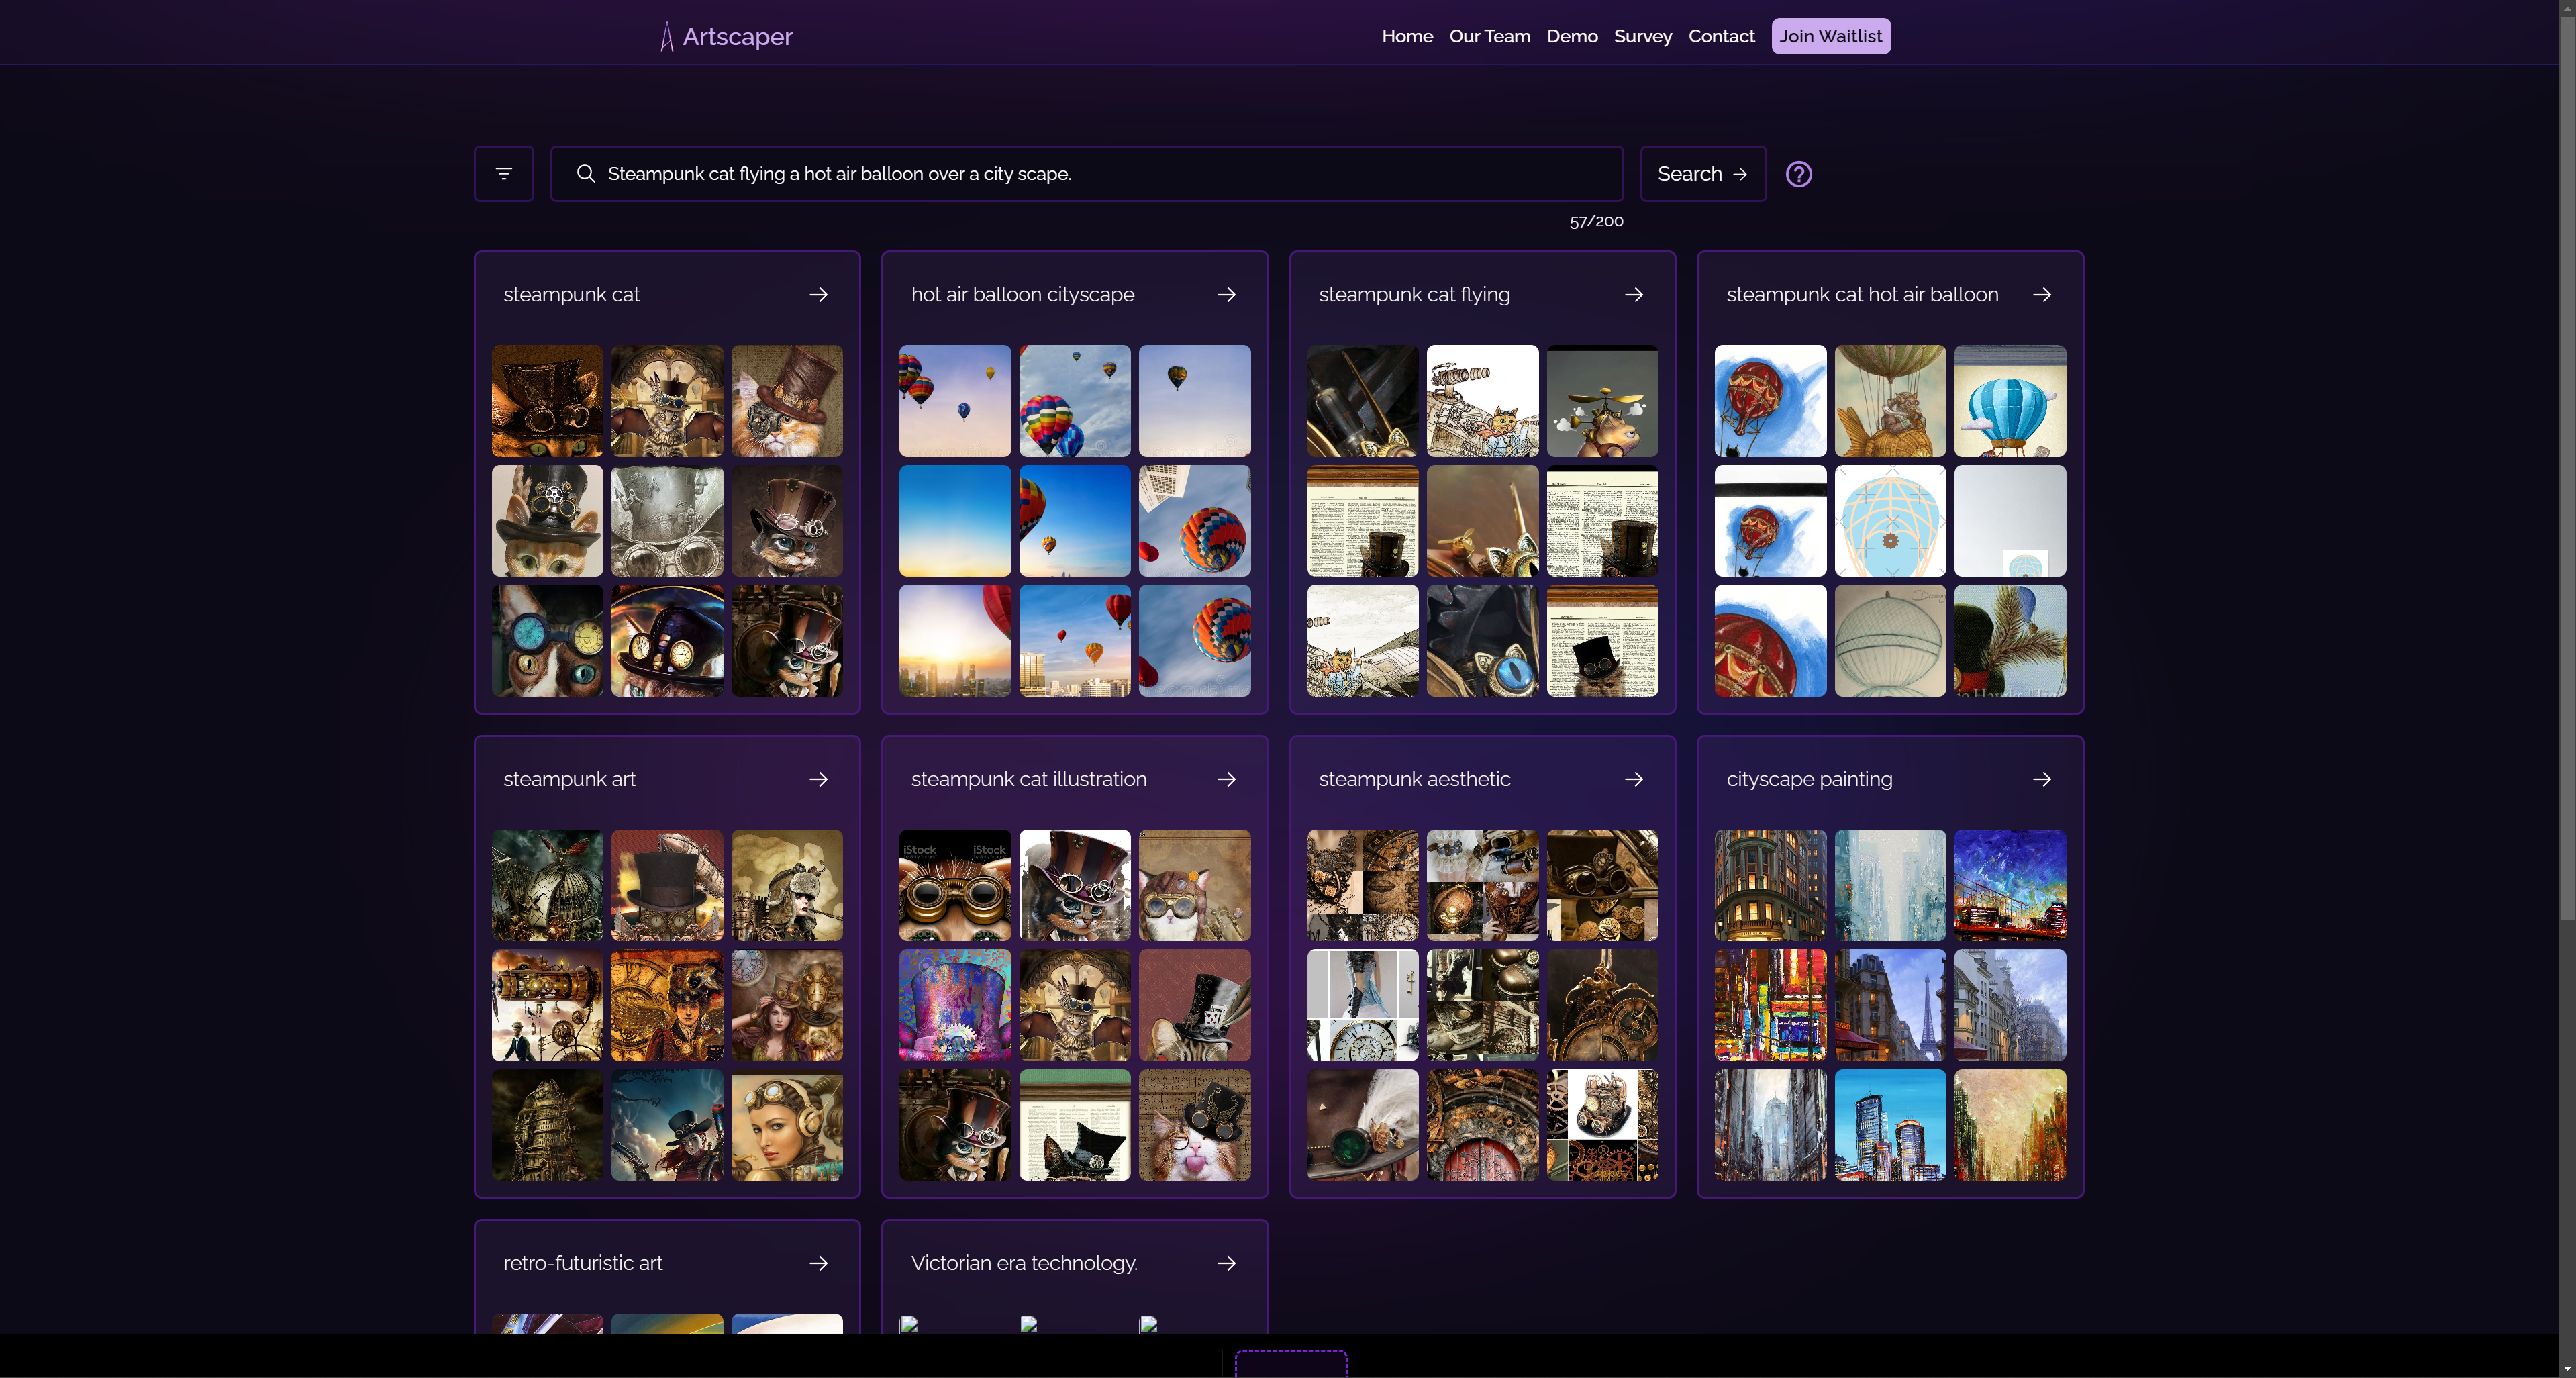Expand retro-futuristic art category arrow
Image resolution: width=2576 pixels, height=1378 pixels.
(818, 1263)
